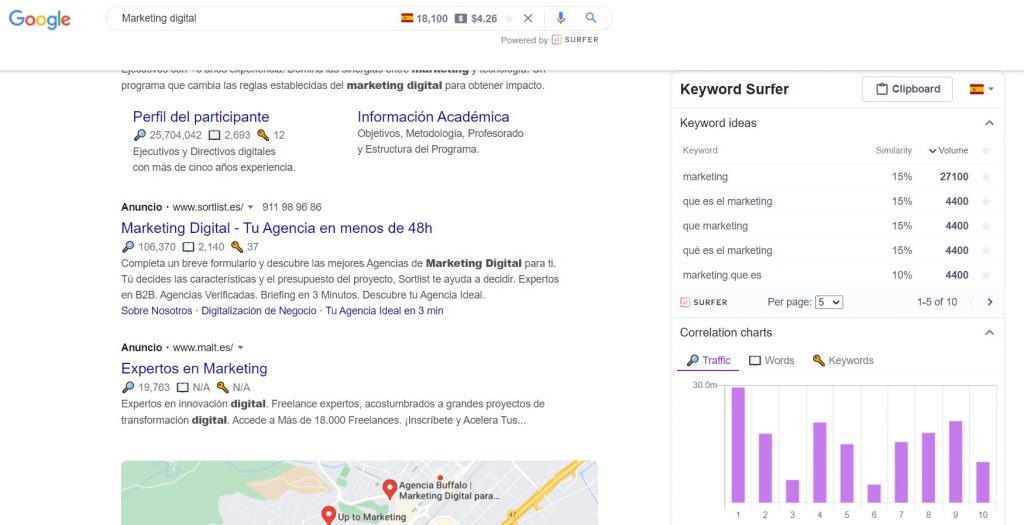
Task: Click the traffic bar for position 1
Action: click(738, 445)
